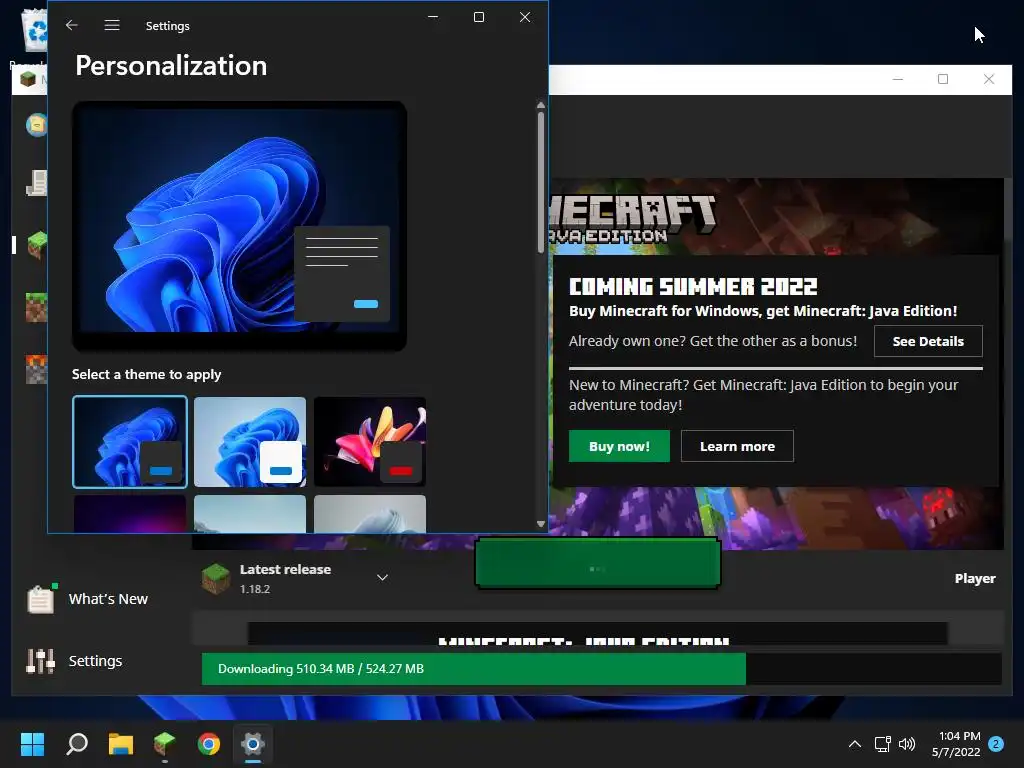Select the light Windows bloom theme
The width and height of the screenshot is (1024, 768).
point(249,441)
